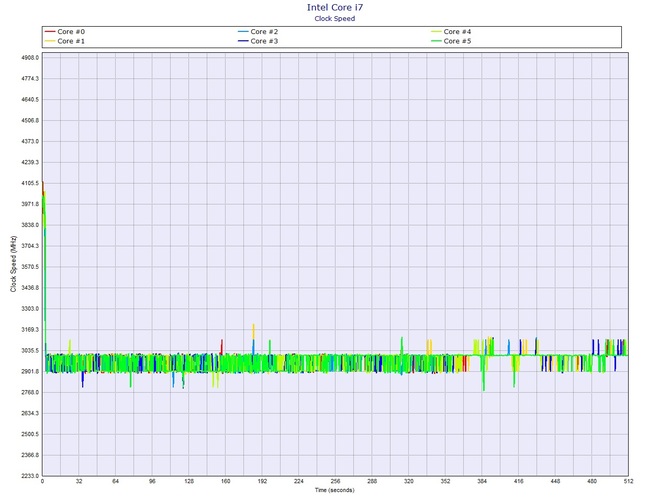The height and width of the screenshot is (502, 670).
Task: Click the 384 x-axis tick label
Action: [482, 481]
